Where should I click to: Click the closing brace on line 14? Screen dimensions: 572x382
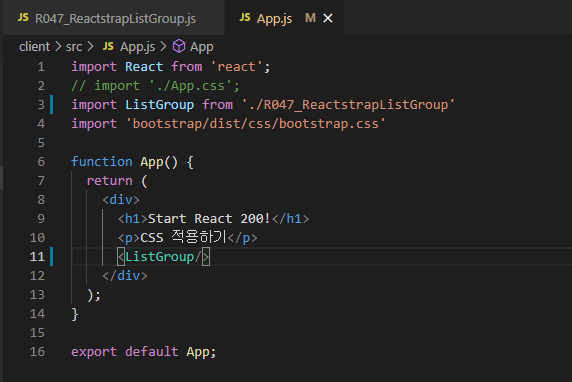[x=75, y=314]
